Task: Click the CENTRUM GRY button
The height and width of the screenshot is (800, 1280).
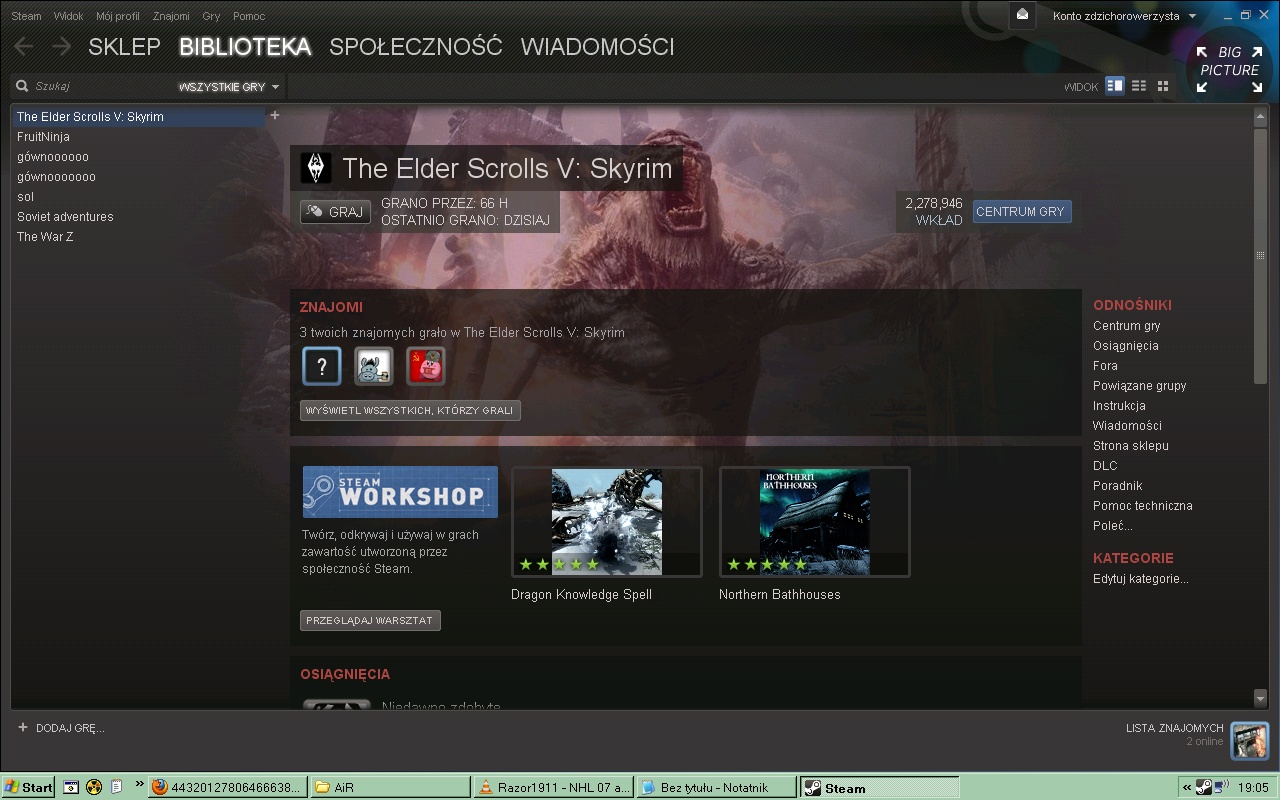Action: click(x=1021, y=212)
